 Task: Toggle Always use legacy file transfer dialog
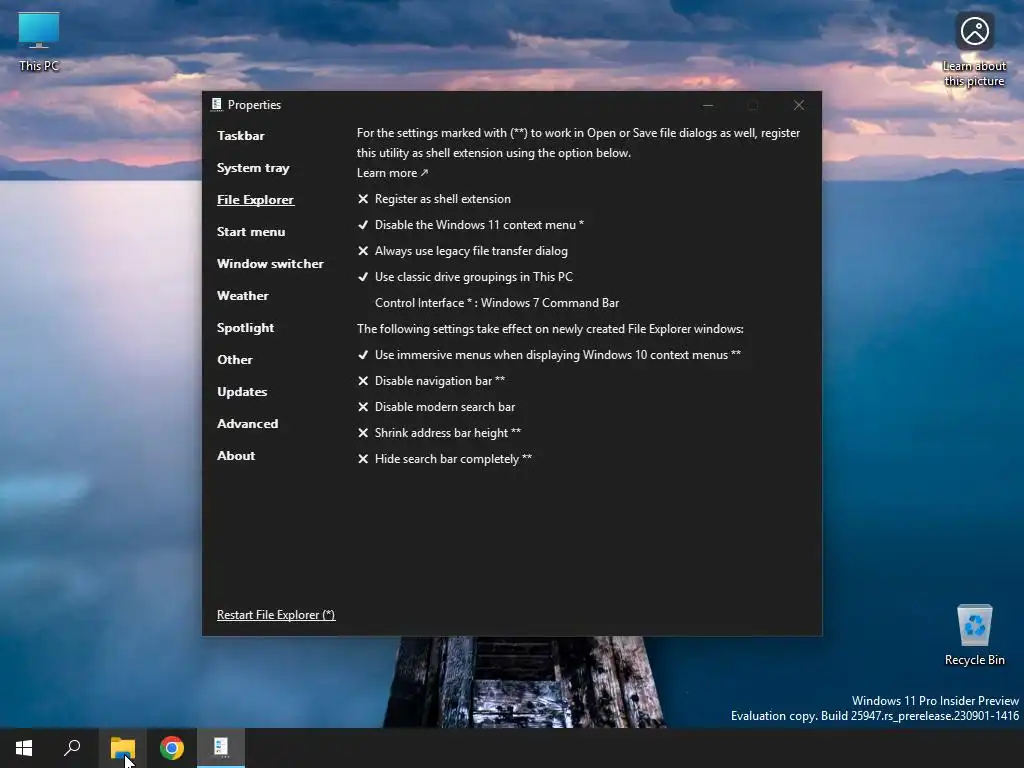[462, 251]
